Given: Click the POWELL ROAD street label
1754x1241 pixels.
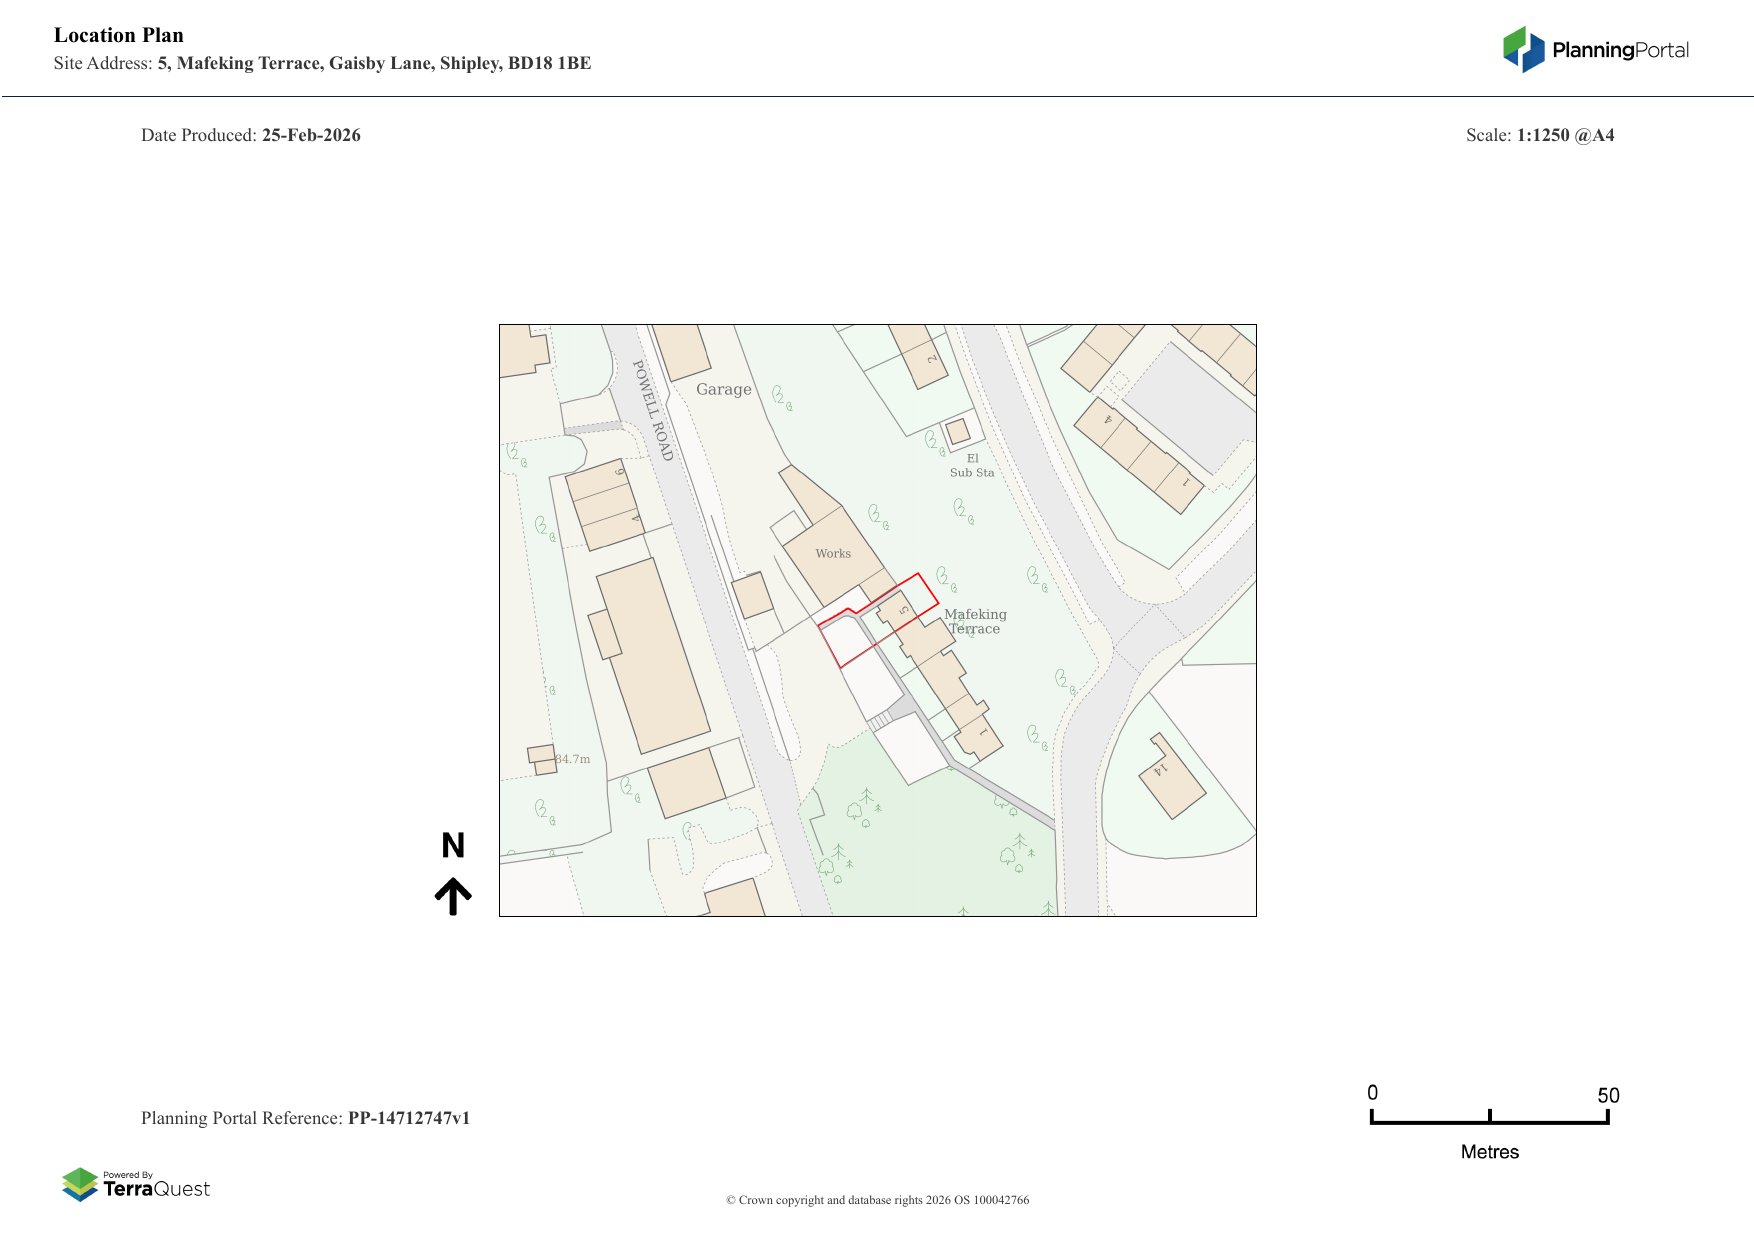Looking at the screenshot, I should (653, 410).
